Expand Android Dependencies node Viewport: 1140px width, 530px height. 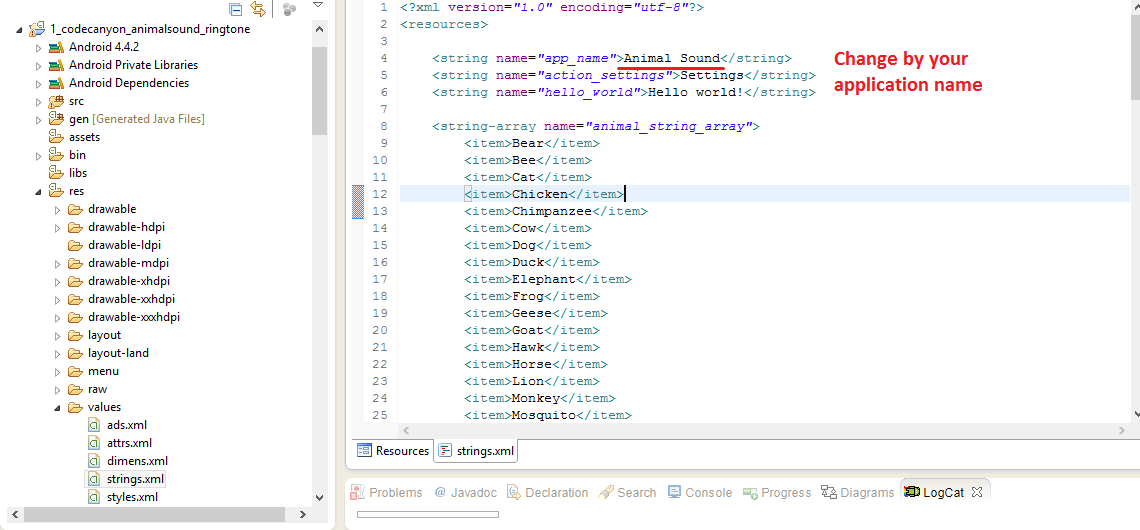click(x=39, y=84)
